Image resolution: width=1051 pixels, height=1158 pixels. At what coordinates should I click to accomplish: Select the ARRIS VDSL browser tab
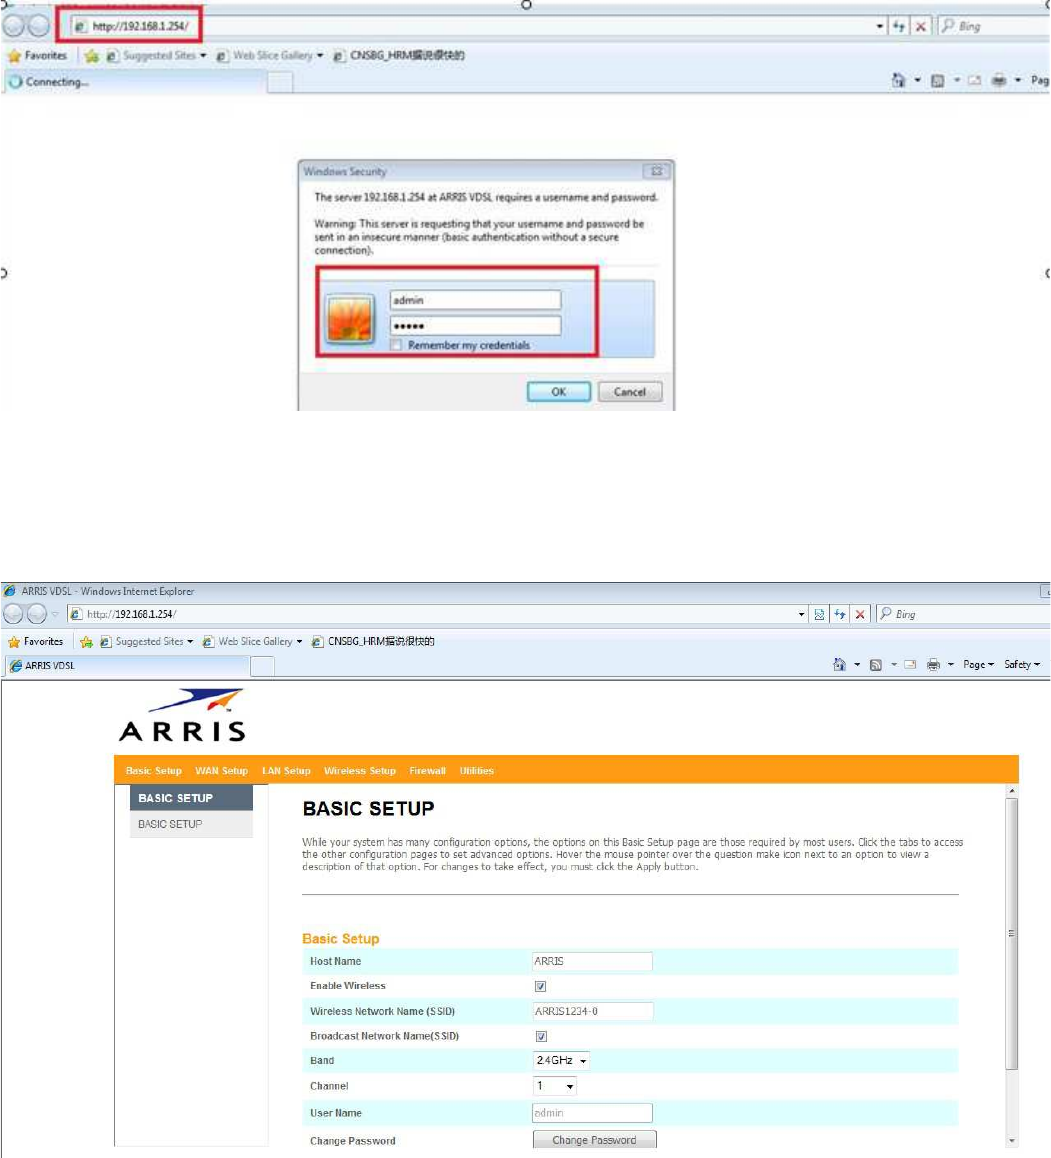click(127, 665)
